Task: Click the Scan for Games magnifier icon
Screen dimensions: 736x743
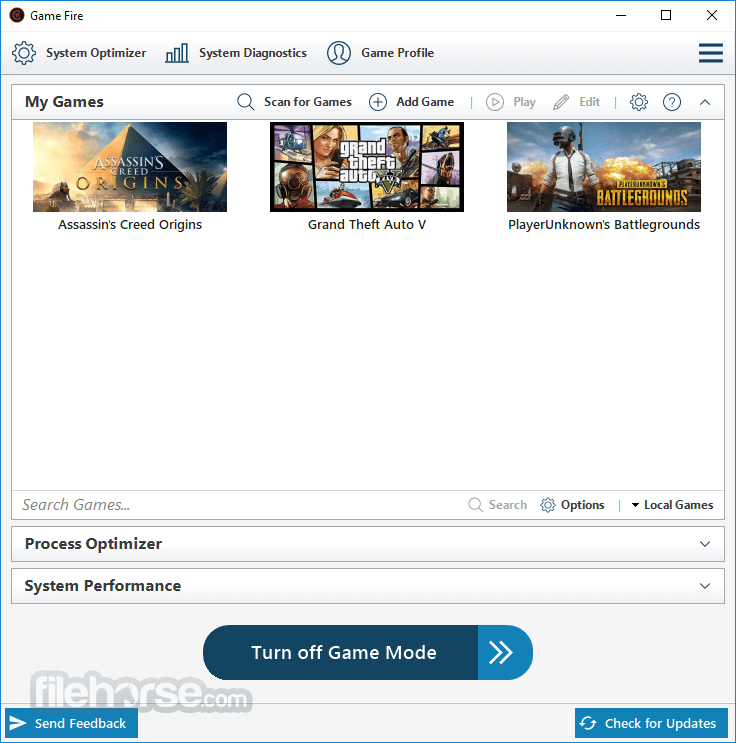Action: click(245, 102)
